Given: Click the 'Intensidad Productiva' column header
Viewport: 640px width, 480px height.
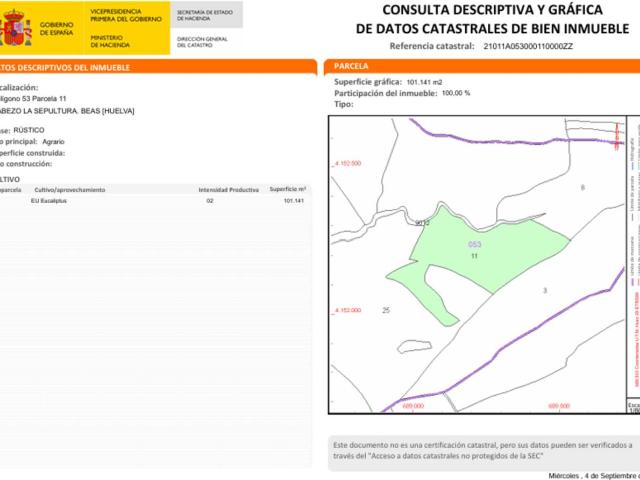Looking at the screenshot, I should click(x=229, y=190).
